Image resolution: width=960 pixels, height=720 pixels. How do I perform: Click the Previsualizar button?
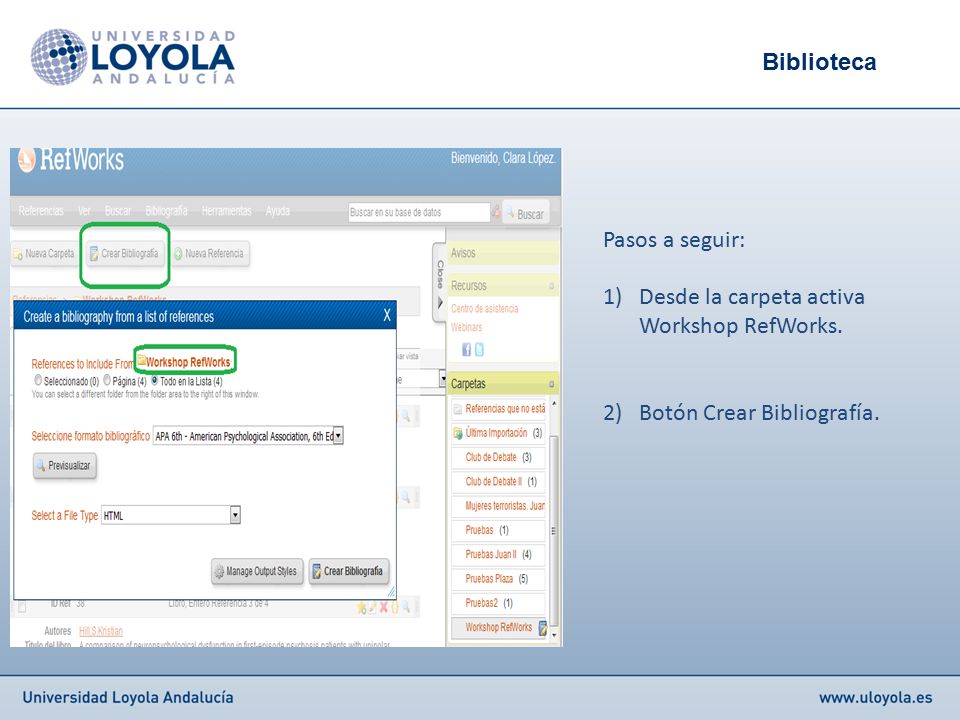pos(65,466)
